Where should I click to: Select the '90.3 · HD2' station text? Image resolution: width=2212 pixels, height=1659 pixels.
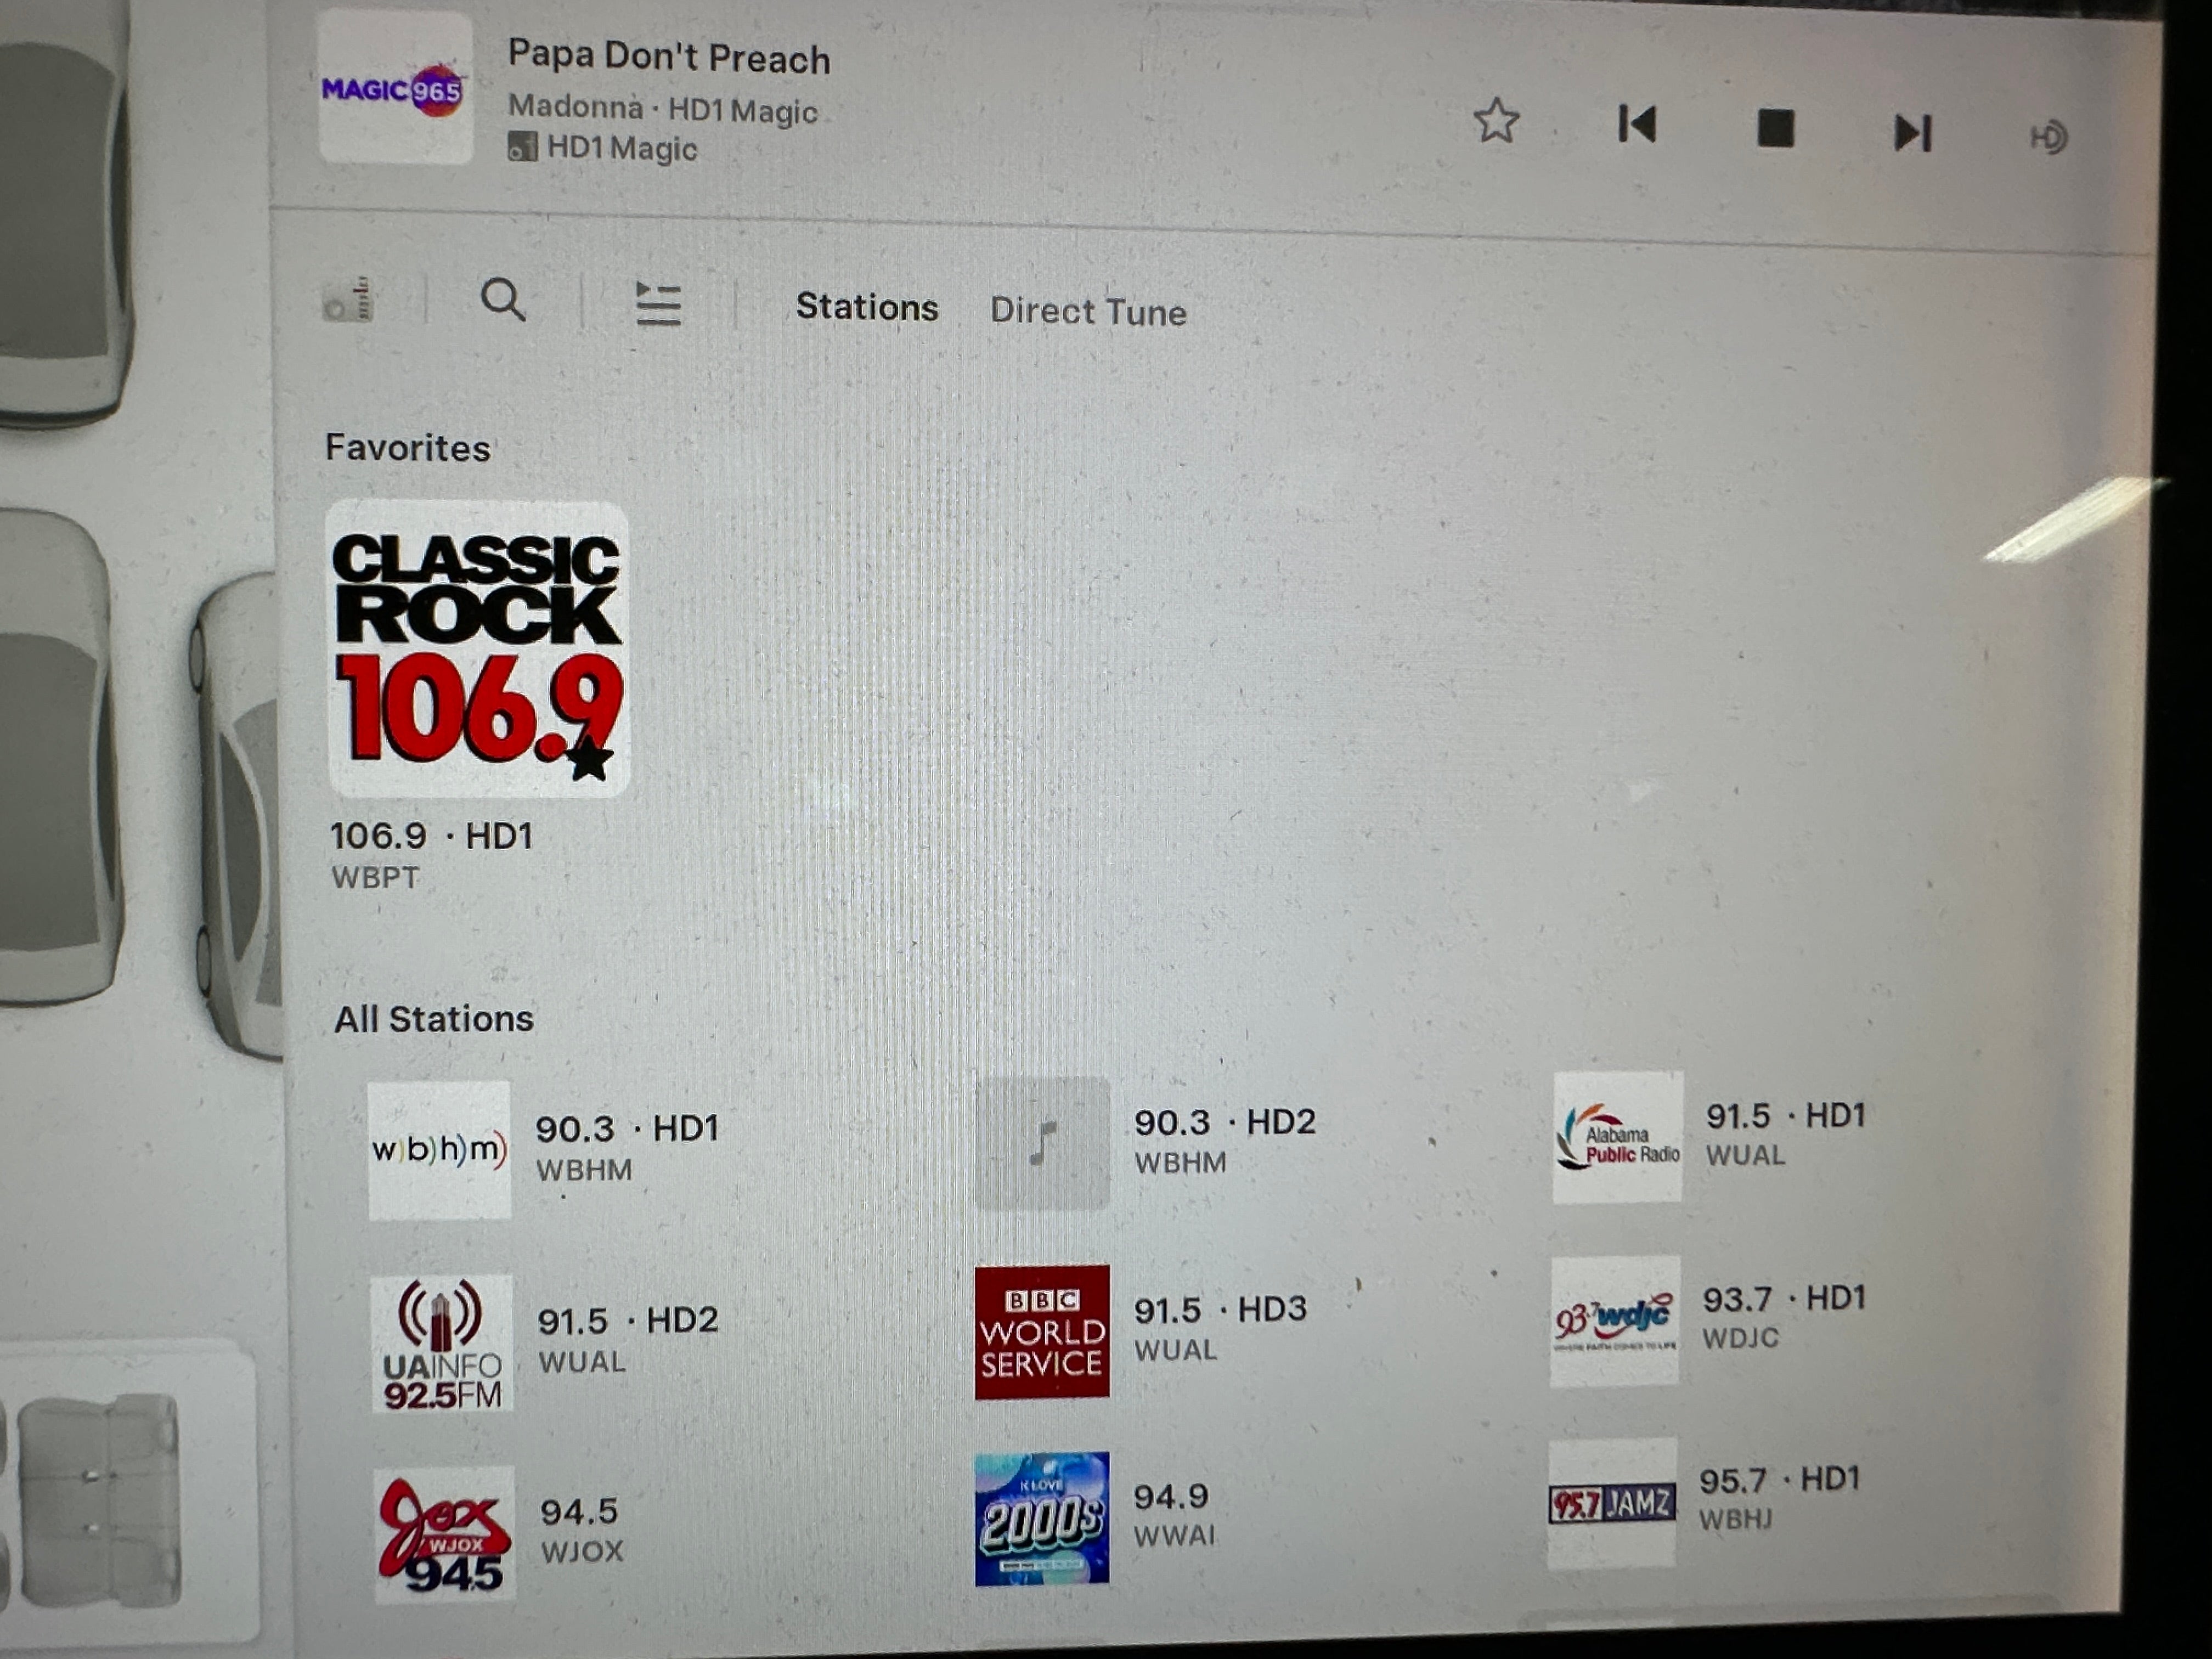coord(1225,1122)
